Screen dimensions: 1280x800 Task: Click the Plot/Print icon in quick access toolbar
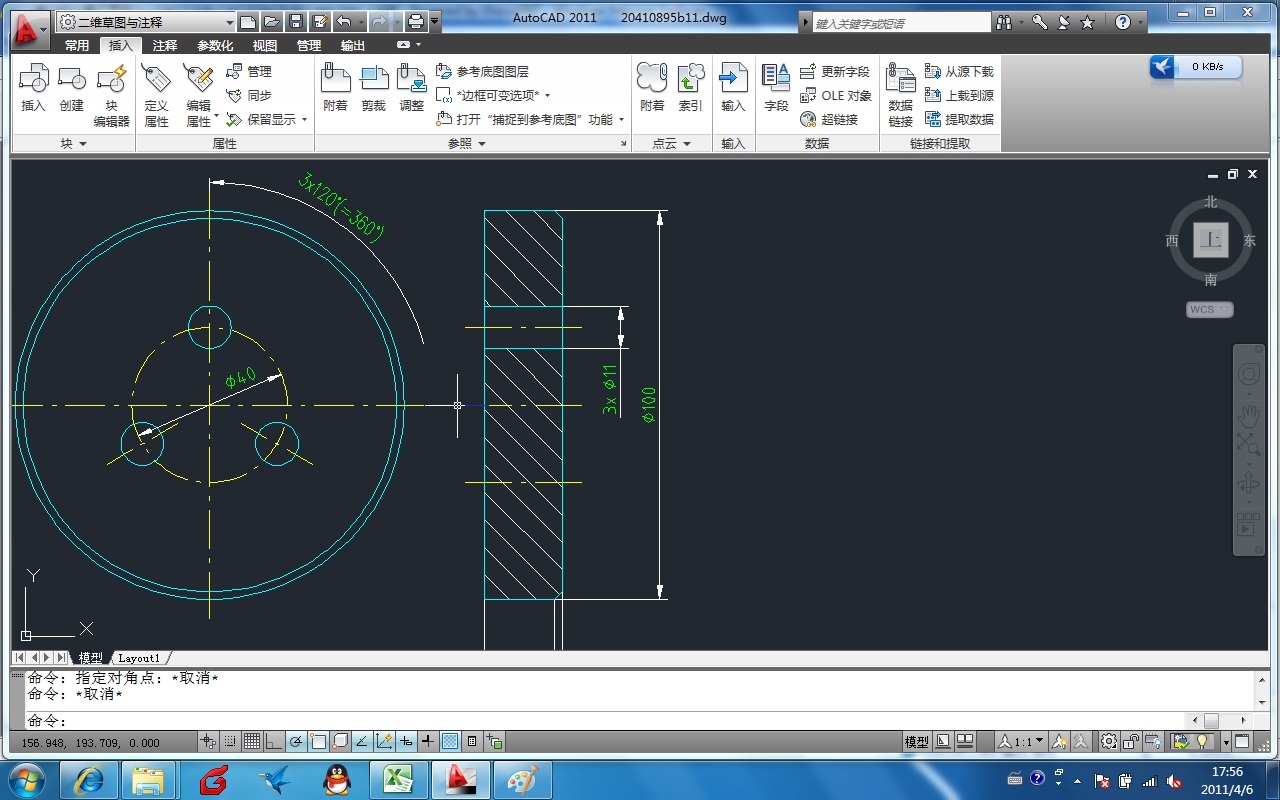(415, 21)
